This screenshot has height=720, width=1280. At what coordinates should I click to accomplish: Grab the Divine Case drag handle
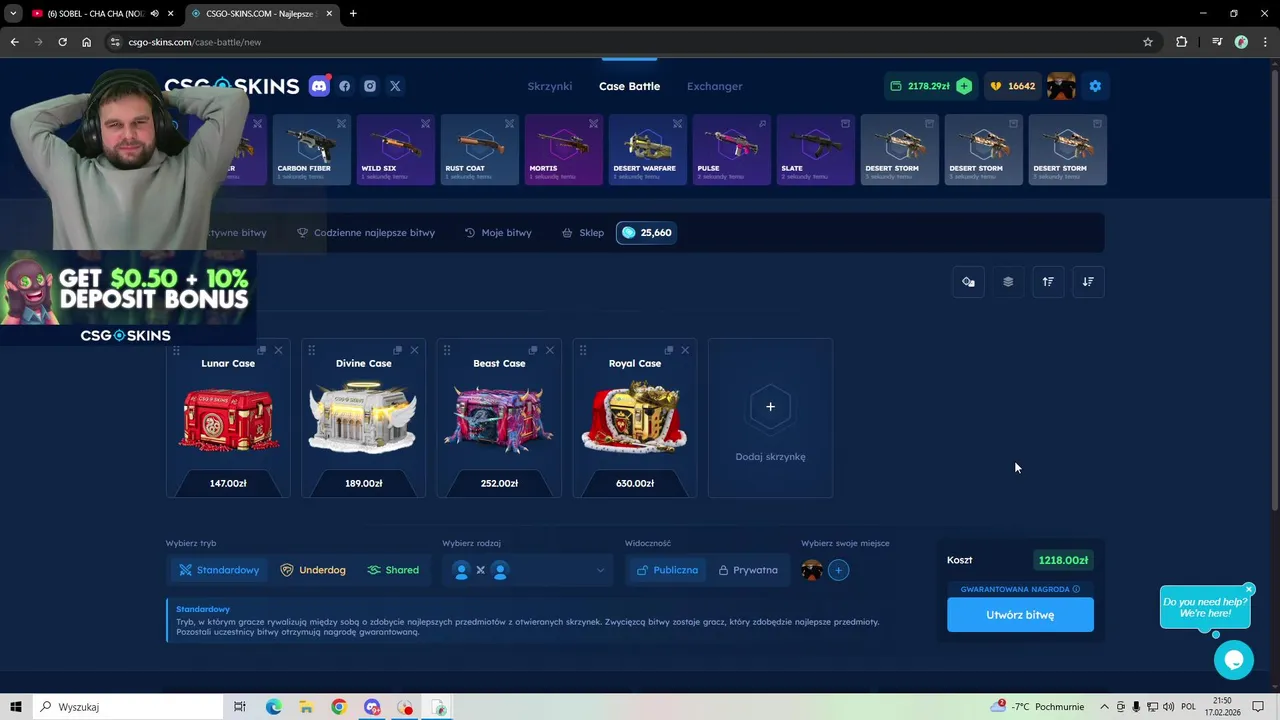pos(311,350)
